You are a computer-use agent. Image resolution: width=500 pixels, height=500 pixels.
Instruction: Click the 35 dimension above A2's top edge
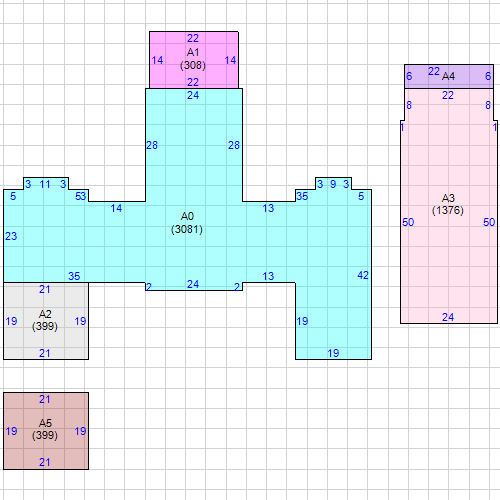coord(74,276)
